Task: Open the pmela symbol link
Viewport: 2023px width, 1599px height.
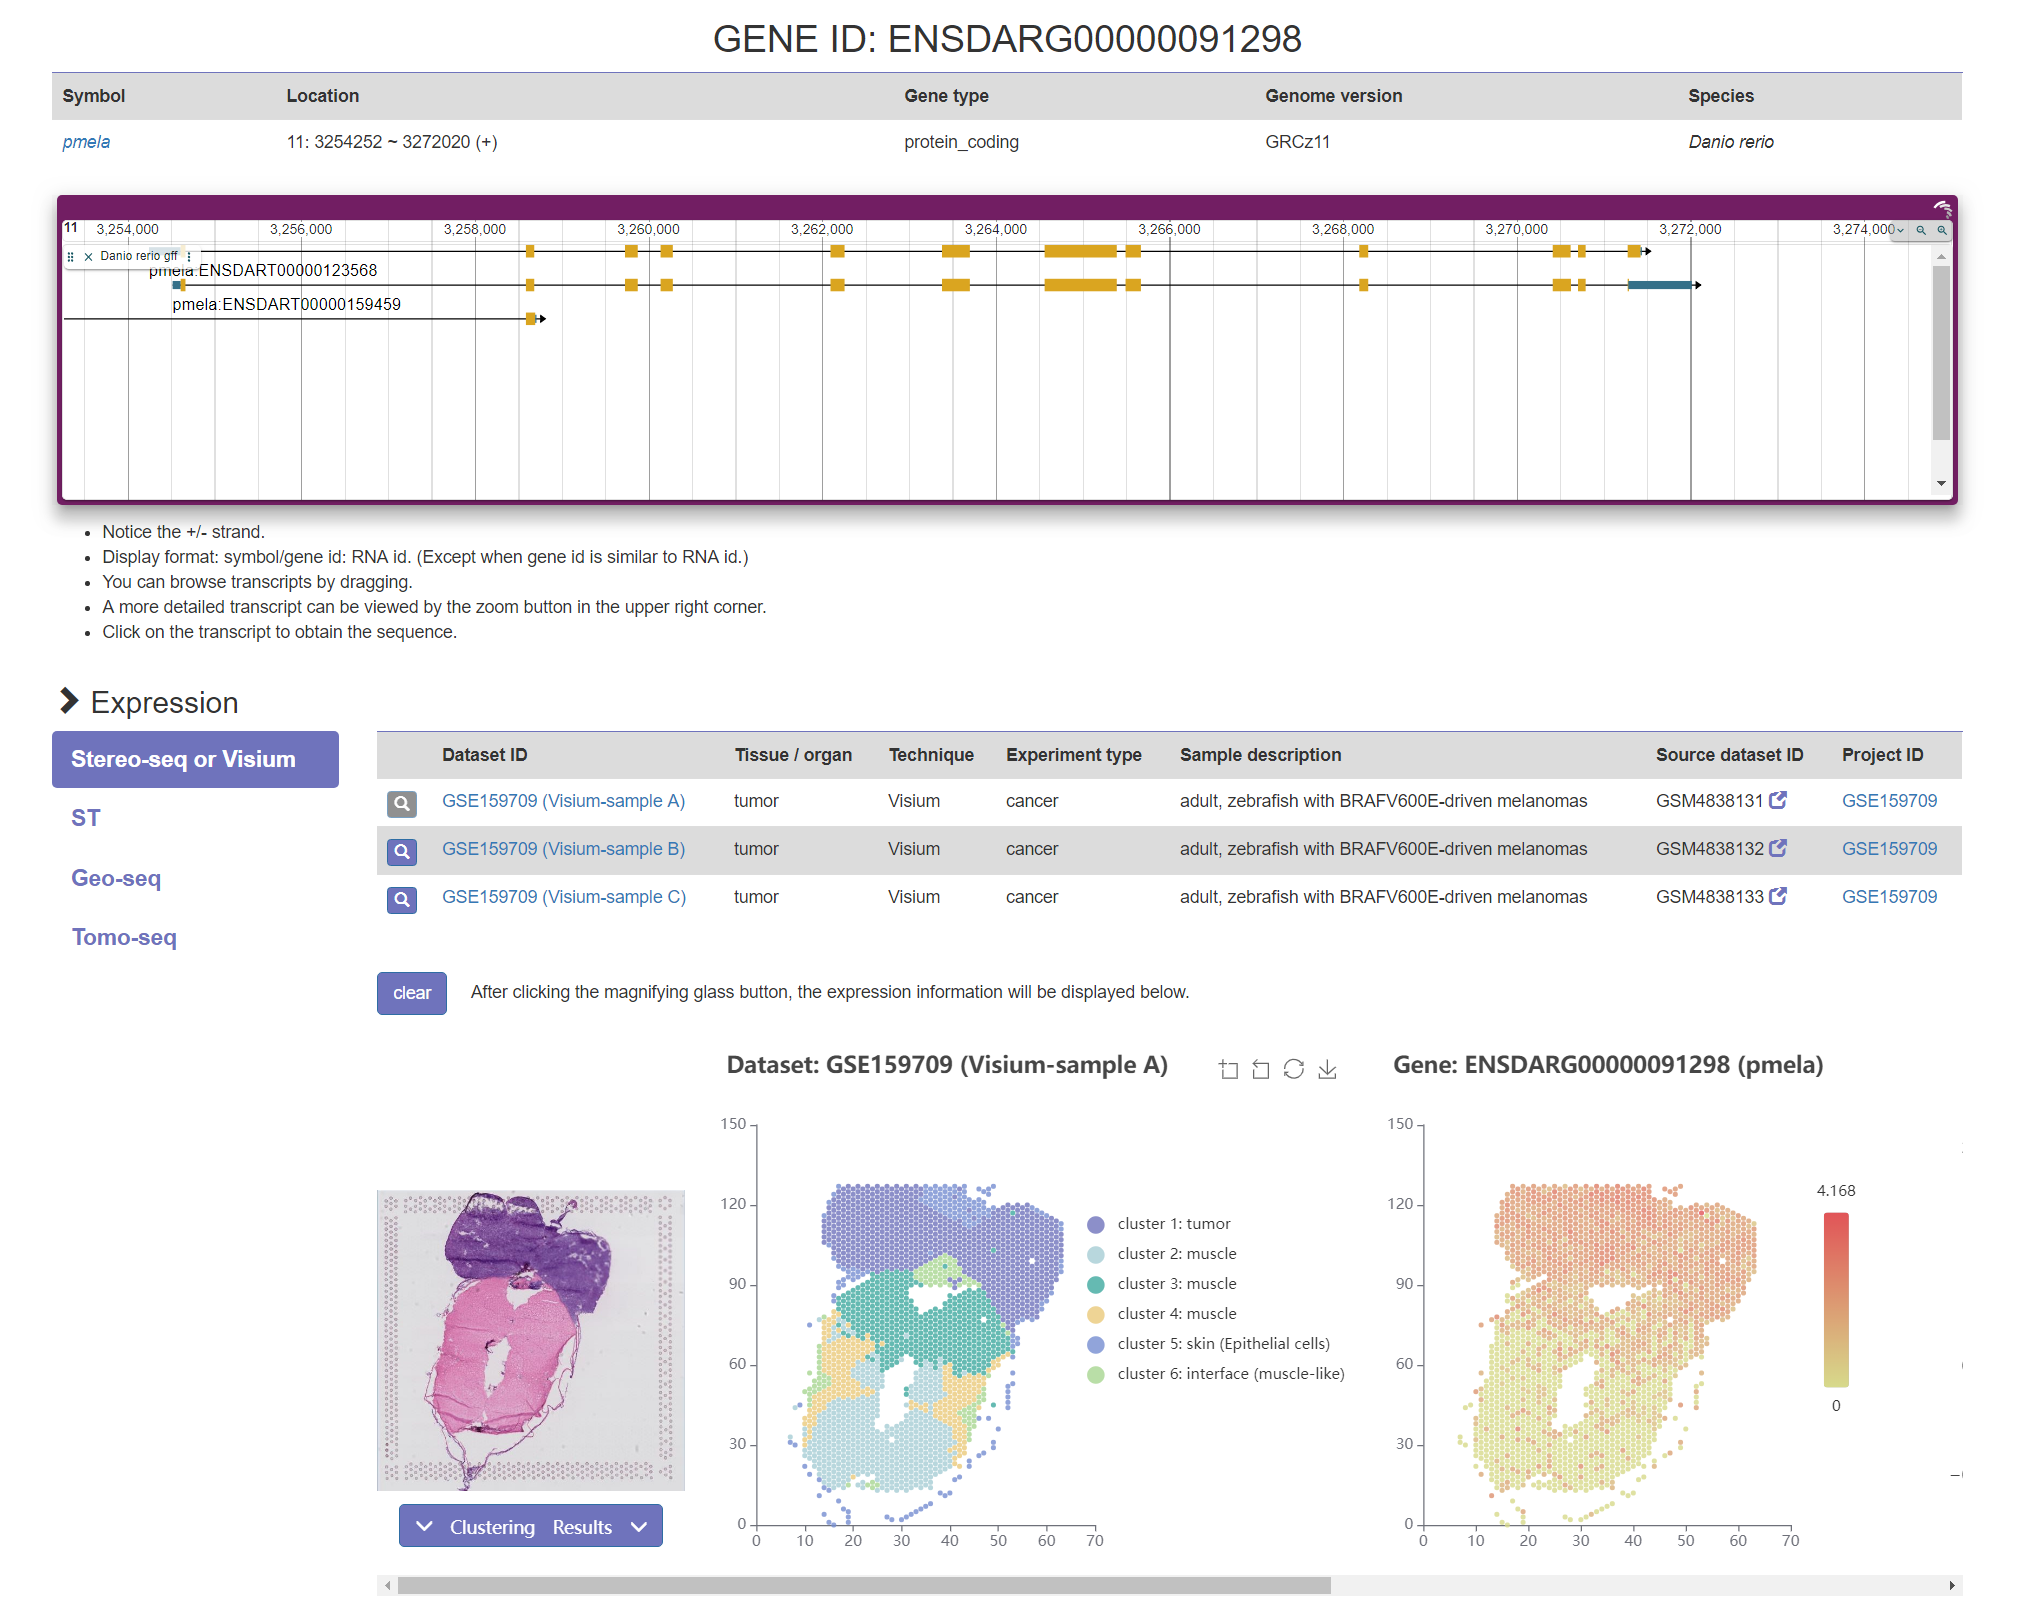Action: click(86, 142)
